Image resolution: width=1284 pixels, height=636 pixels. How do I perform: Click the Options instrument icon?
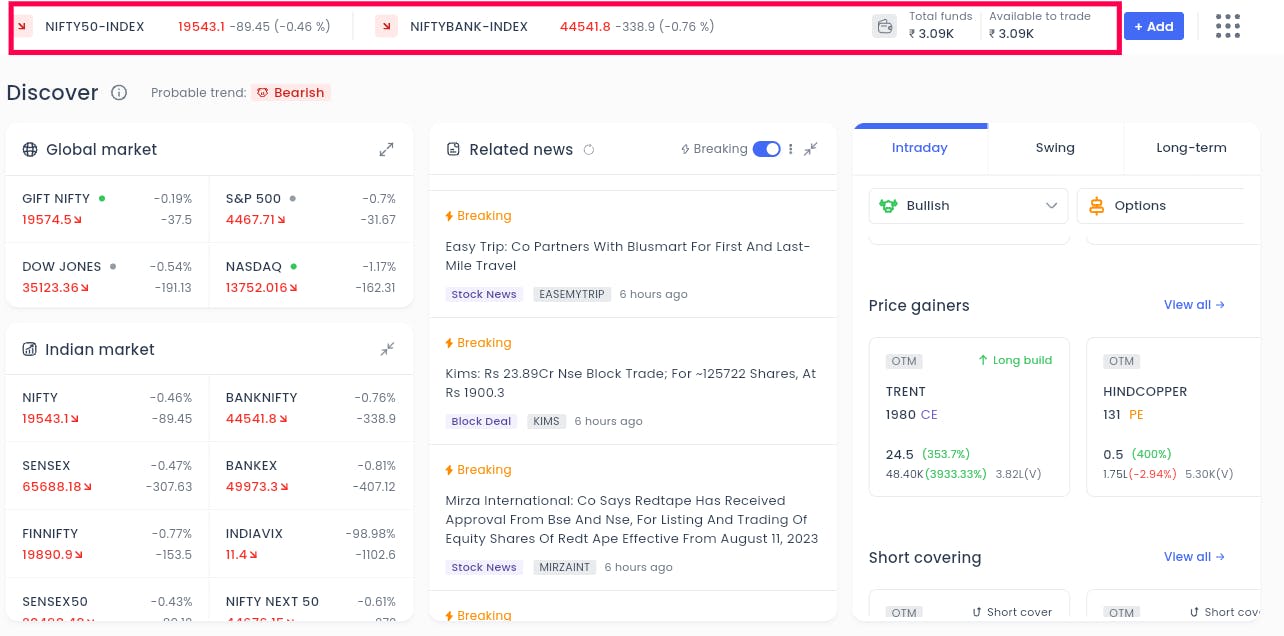coord(1096,205)
